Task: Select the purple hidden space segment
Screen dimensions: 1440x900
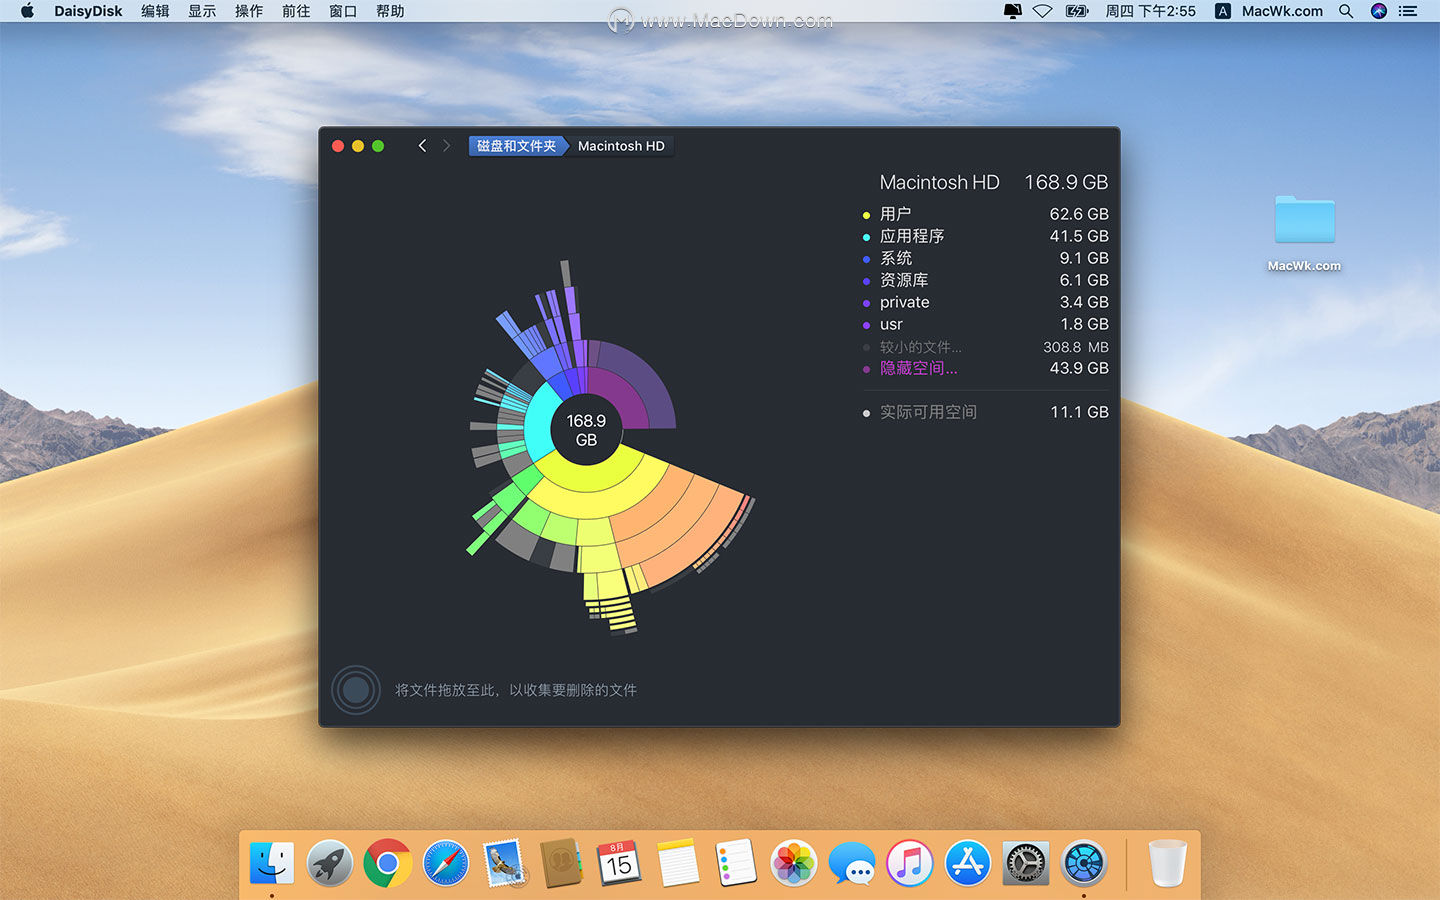Action: click(622, 398)
